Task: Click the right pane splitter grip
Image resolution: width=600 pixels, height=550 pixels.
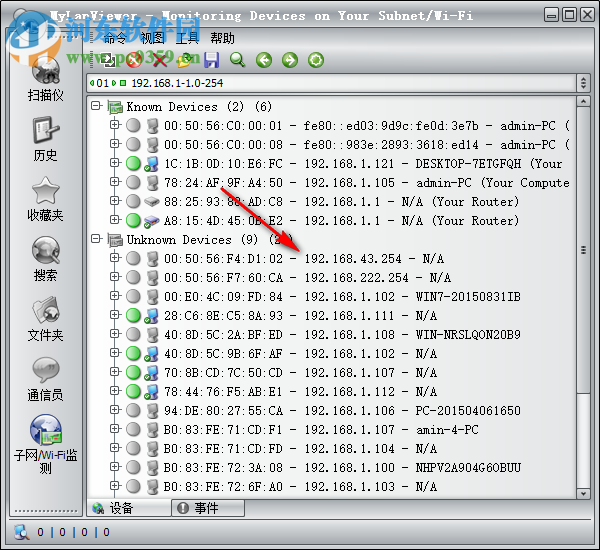Action: (x=583, y=250)
